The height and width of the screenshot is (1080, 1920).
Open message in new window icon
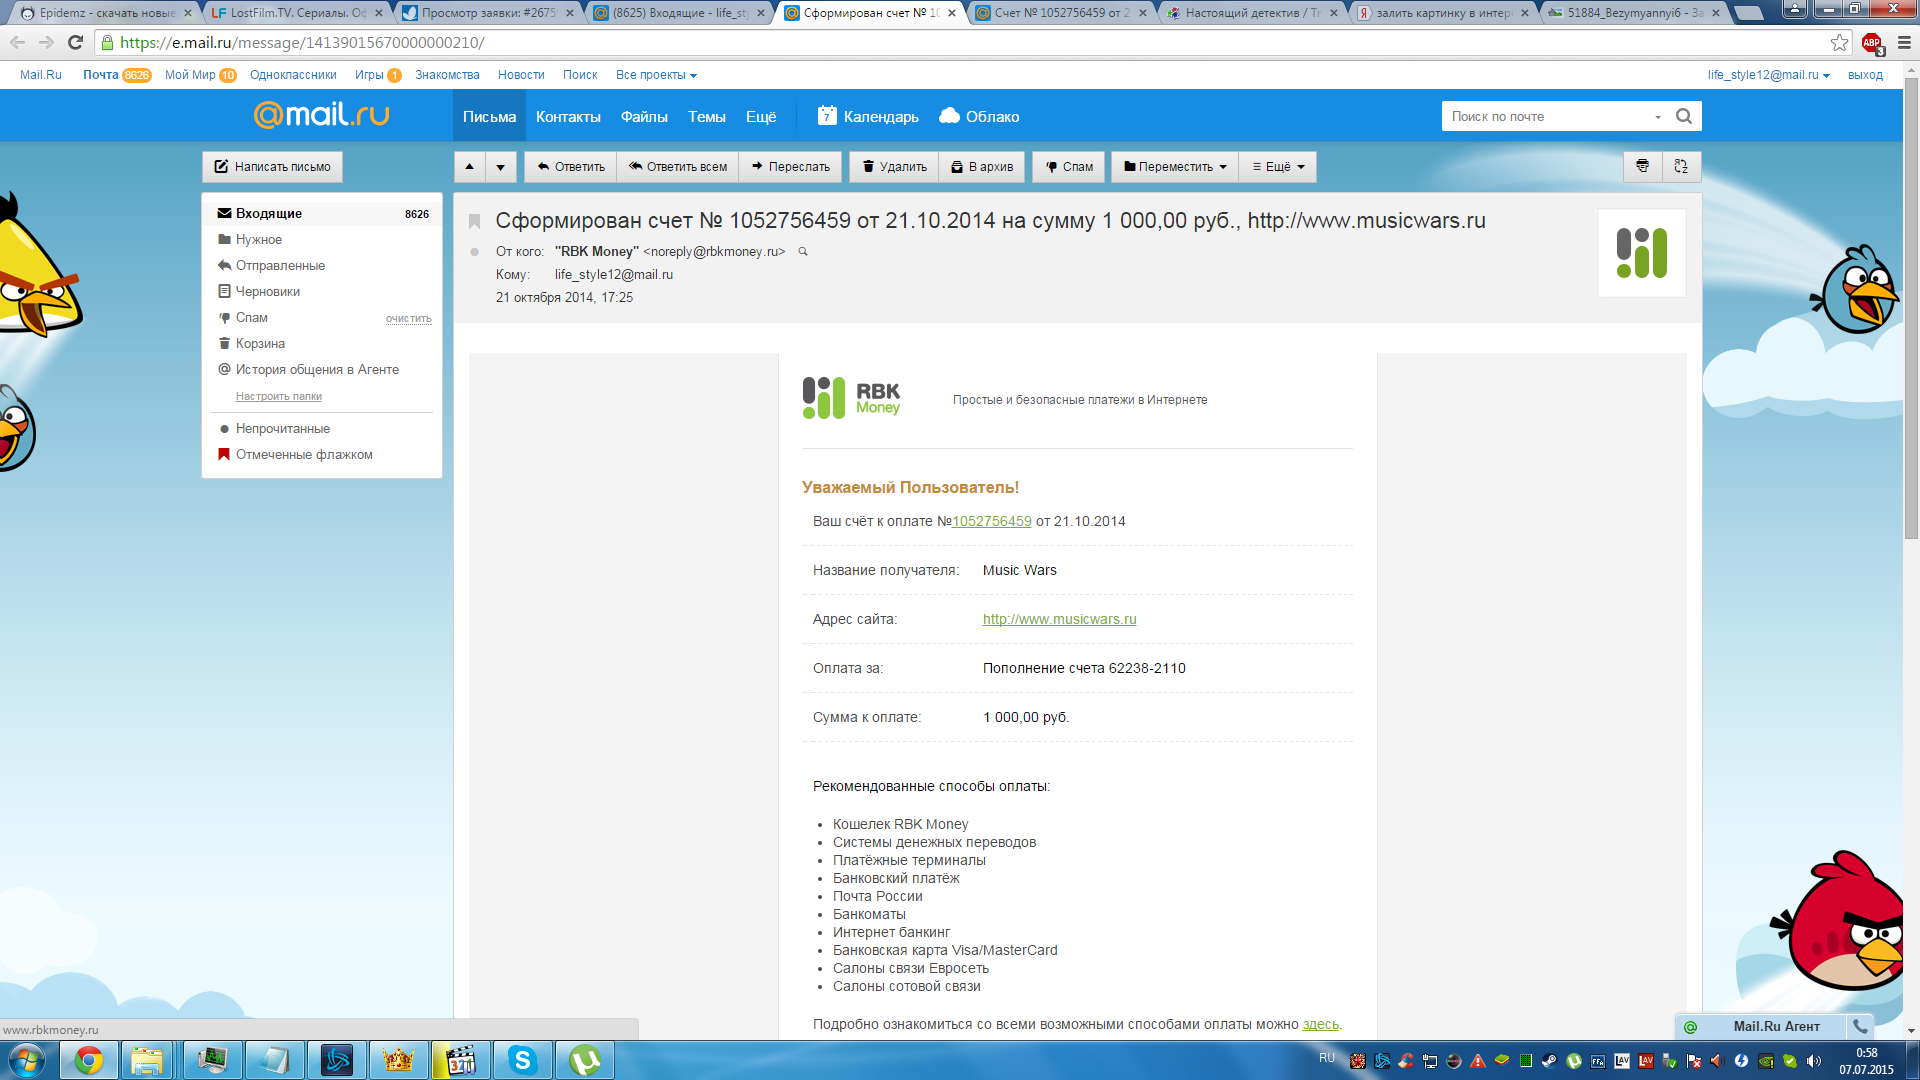point(1681,167)
